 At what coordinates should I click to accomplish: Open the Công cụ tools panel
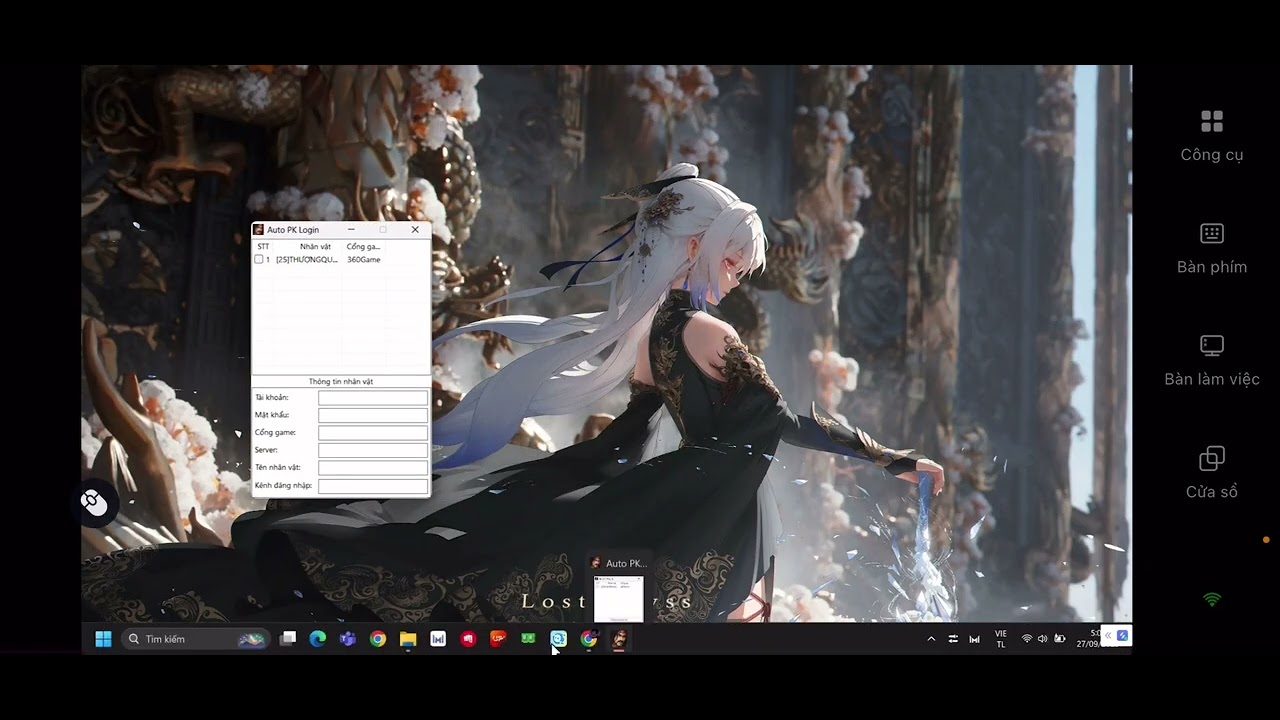coord(1212,136)
